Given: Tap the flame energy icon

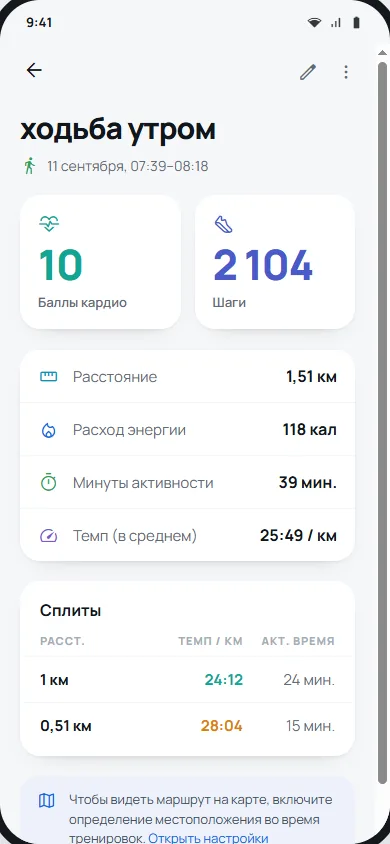Looking at the screenshot, I should 48,430.
